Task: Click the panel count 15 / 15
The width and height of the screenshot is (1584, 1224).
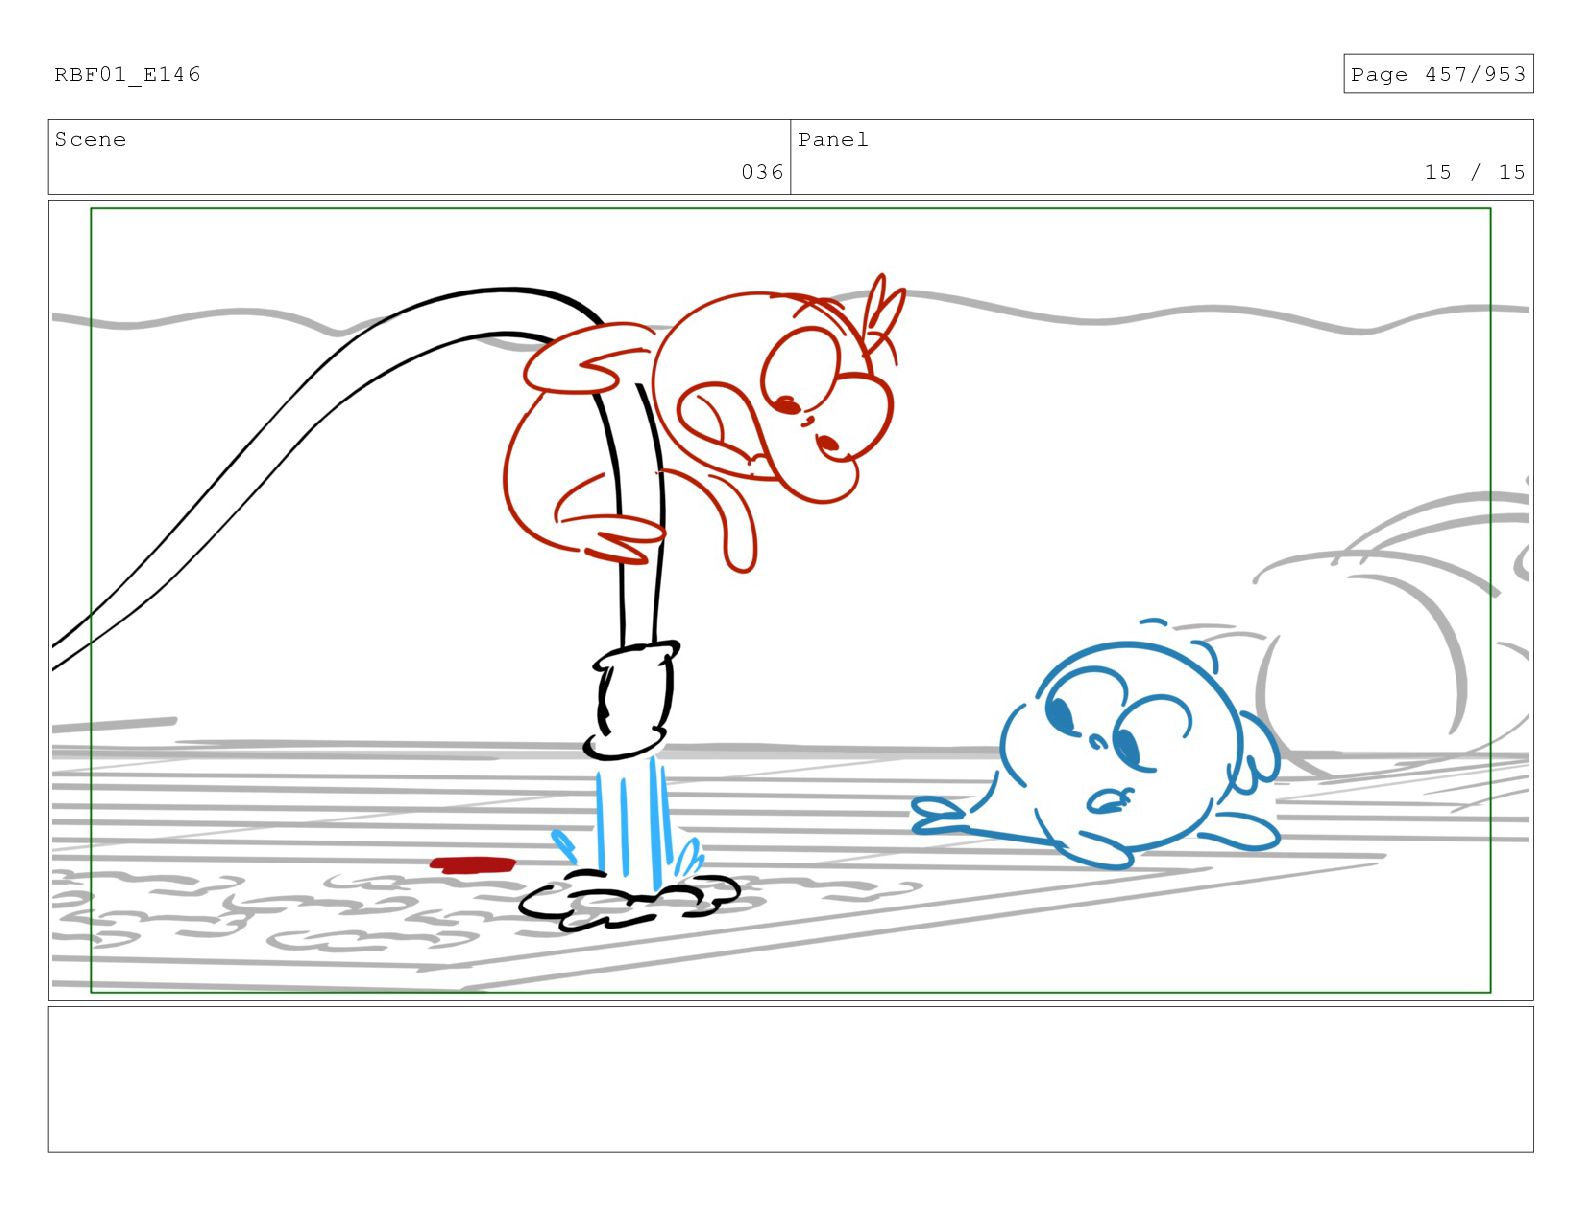Action: [x=1475, y=172]
